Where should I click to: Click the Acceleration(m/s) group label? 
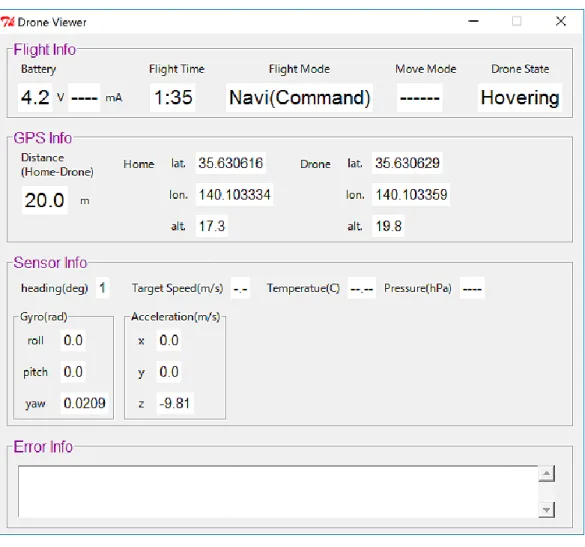tap(175, 317)
